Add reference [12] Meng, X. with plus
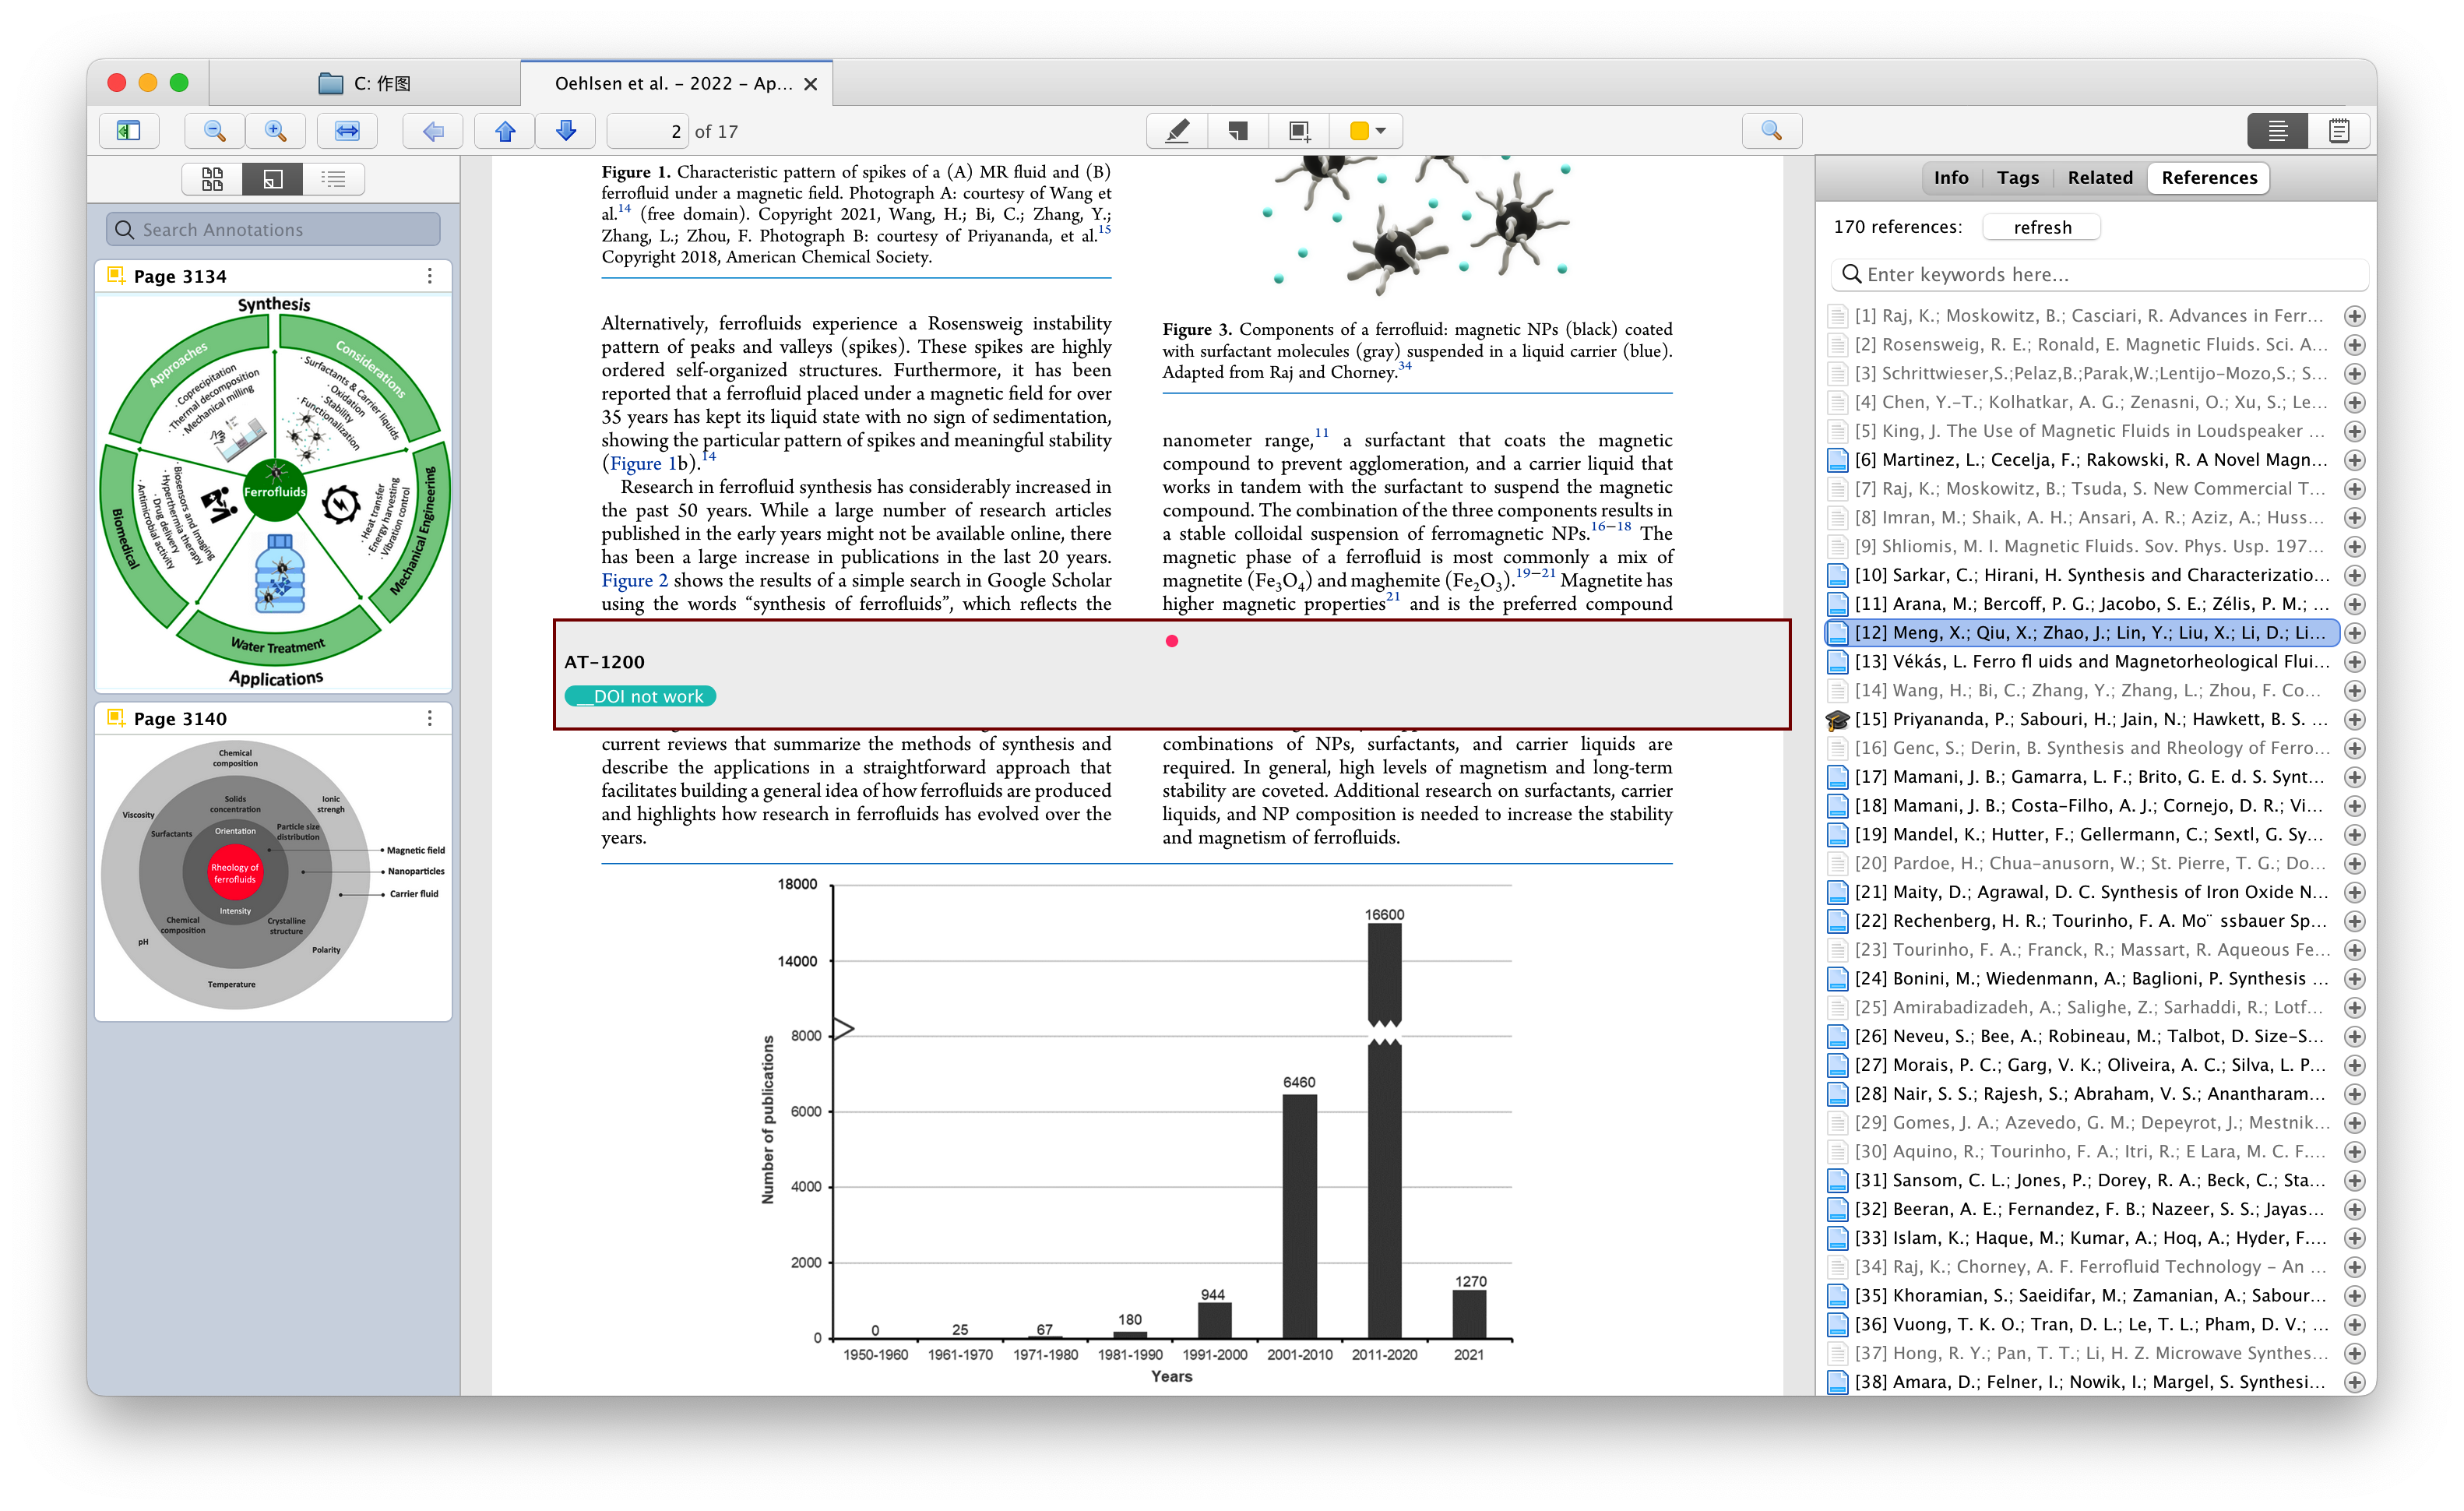The height and width of the screenshot is (1511, 2464). click(x=2355, y=633)
